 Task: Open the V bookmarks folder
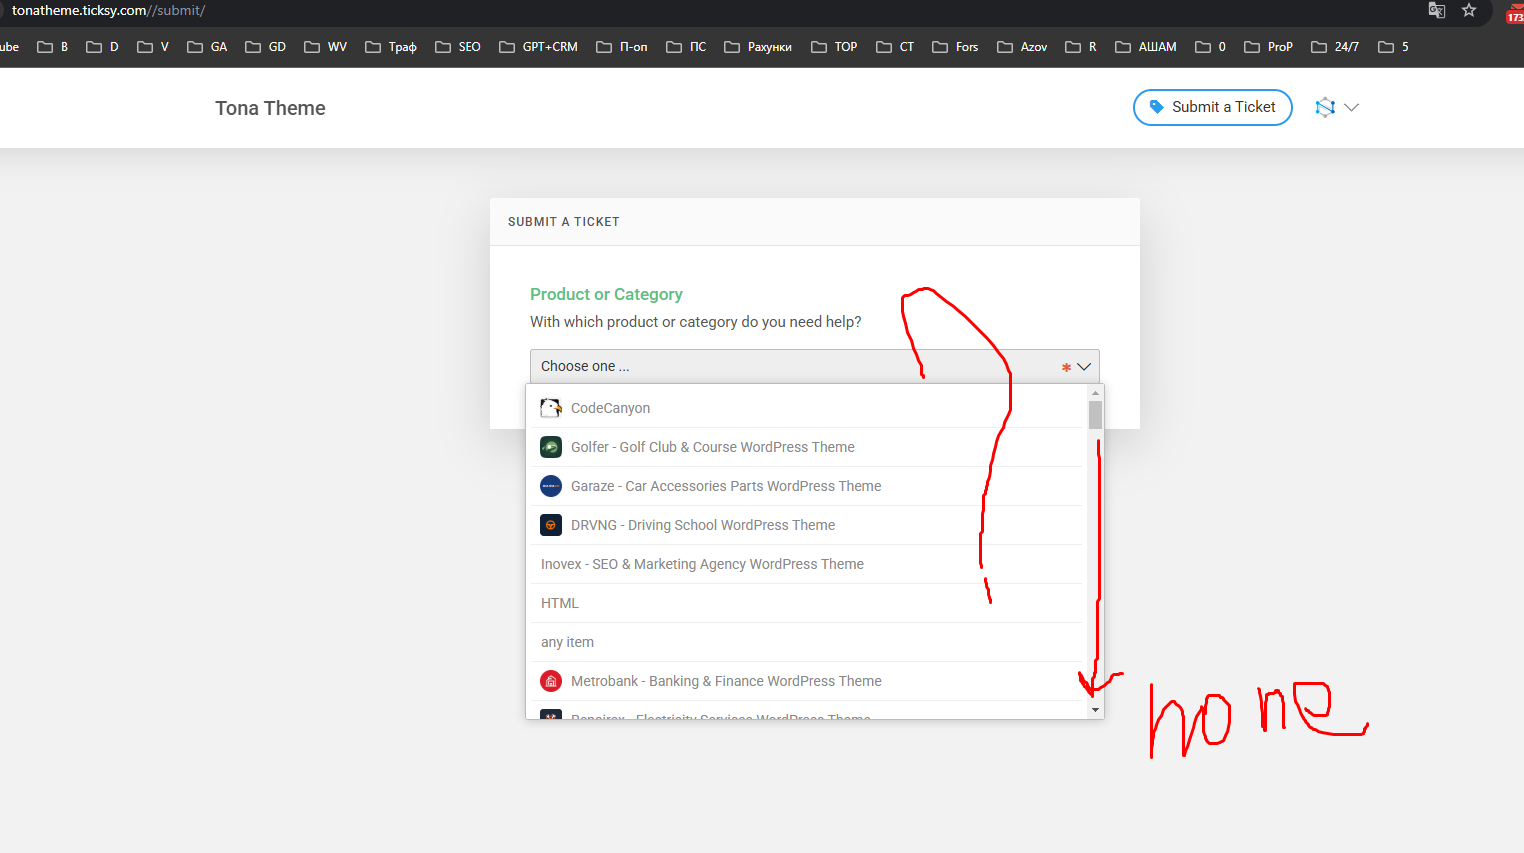point(153,47)
